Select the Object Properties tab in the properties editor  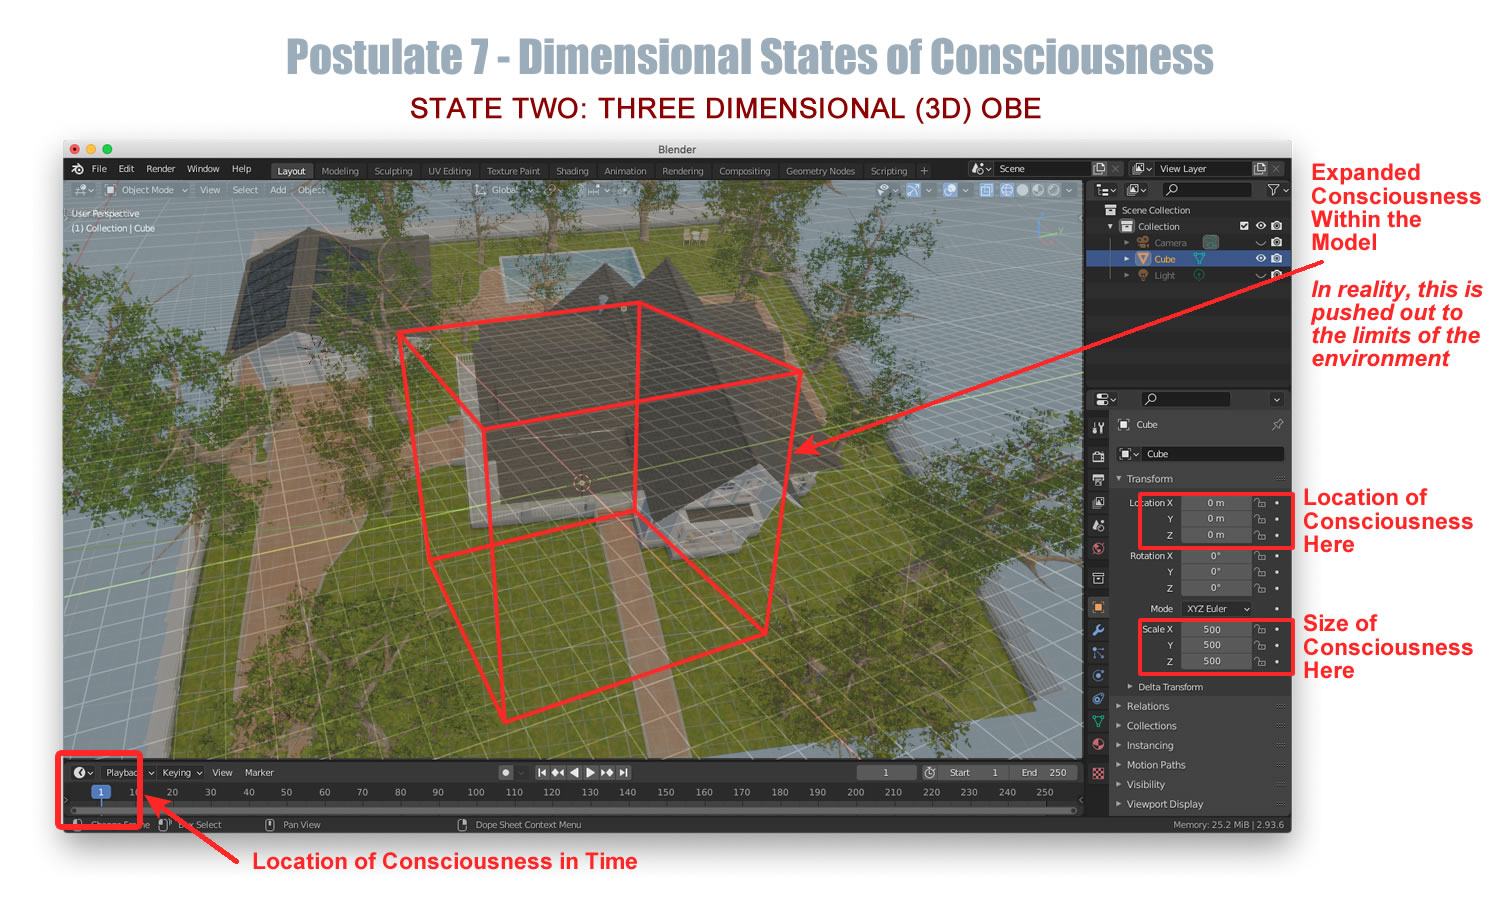click(x=1098, y=607)
